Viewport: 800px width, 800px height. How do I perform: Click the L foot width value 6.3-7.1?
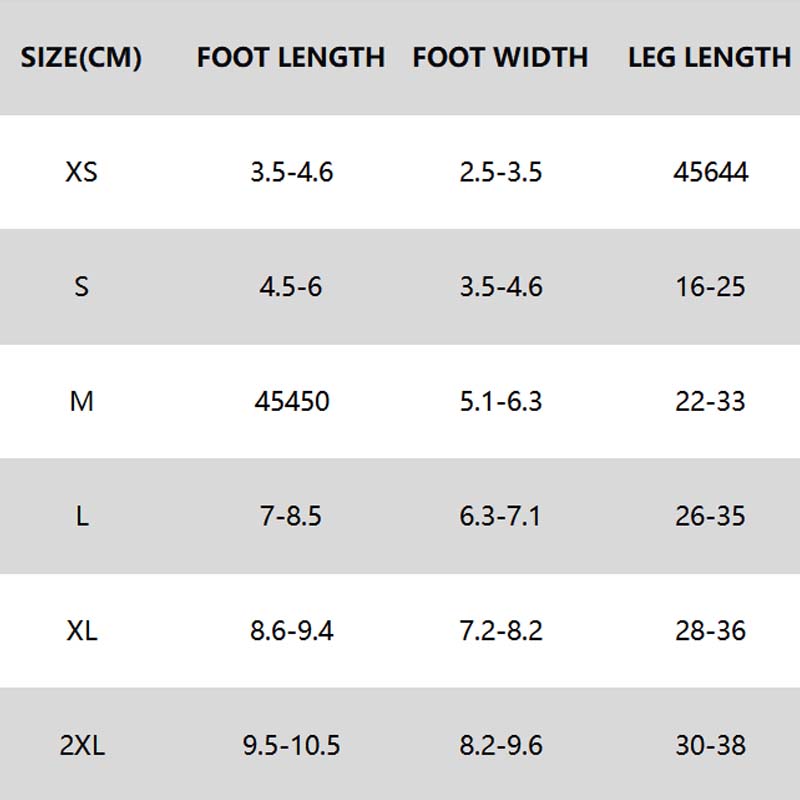(x=500, y=517)
